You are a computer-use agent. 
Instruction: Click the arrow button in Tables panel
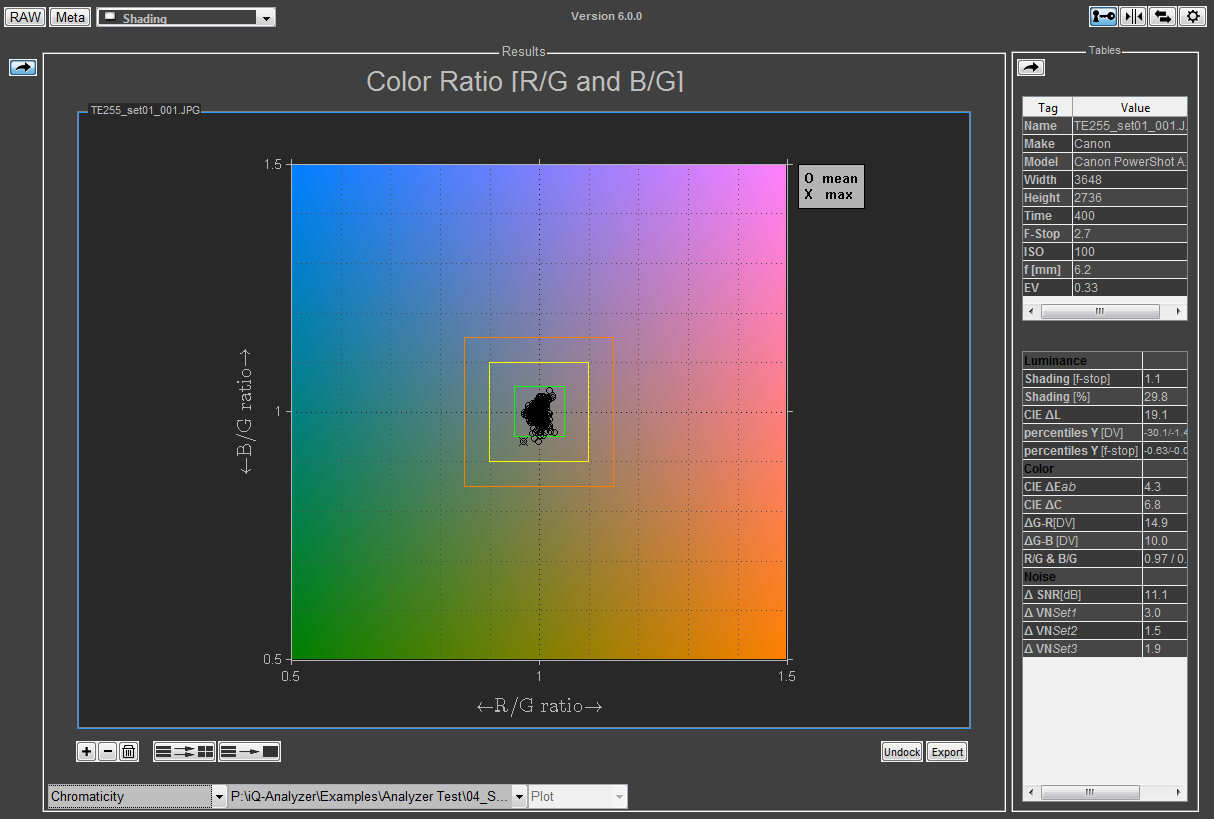click(1031, 67)
